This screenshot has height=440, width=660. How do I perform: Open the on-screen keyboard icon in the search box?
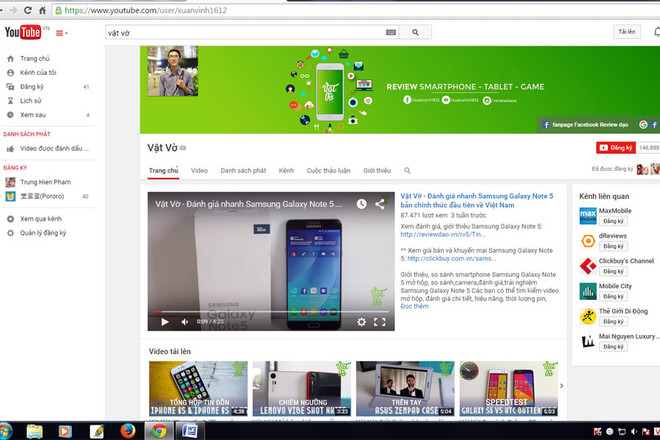[x=391, y=32]
